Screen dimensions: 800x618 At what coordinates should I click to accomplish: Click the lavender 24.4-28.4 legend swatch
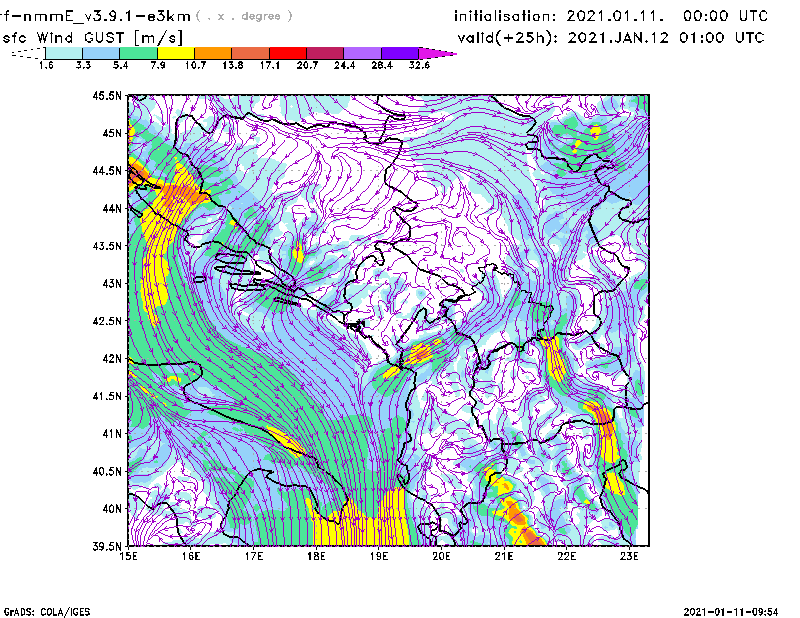(362, 53)
